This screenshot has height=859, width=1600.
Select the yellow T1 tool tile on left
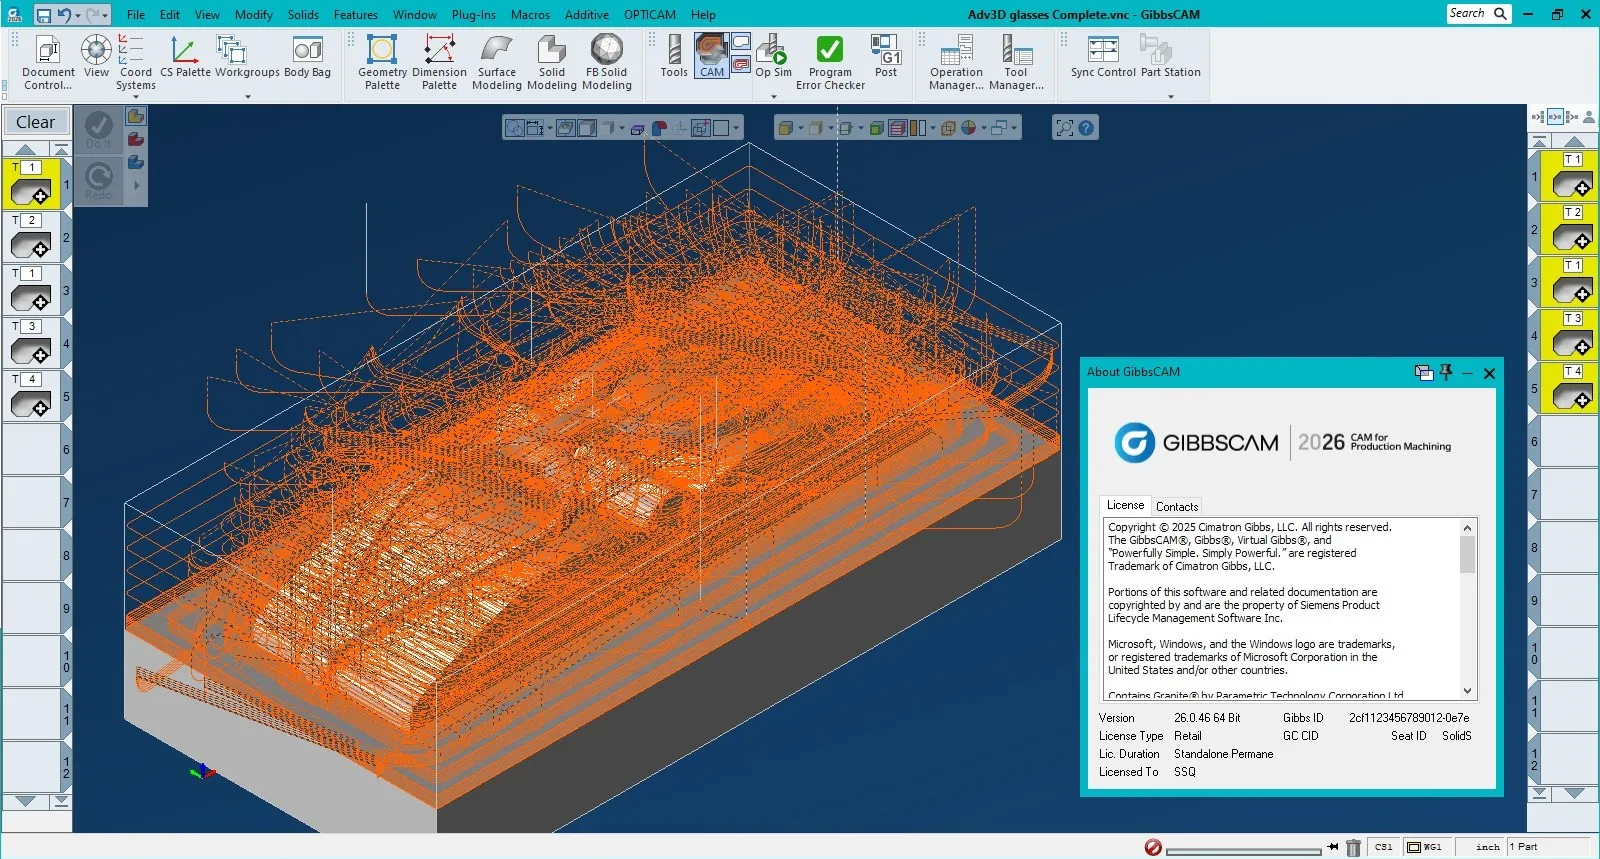click(32, 185)
